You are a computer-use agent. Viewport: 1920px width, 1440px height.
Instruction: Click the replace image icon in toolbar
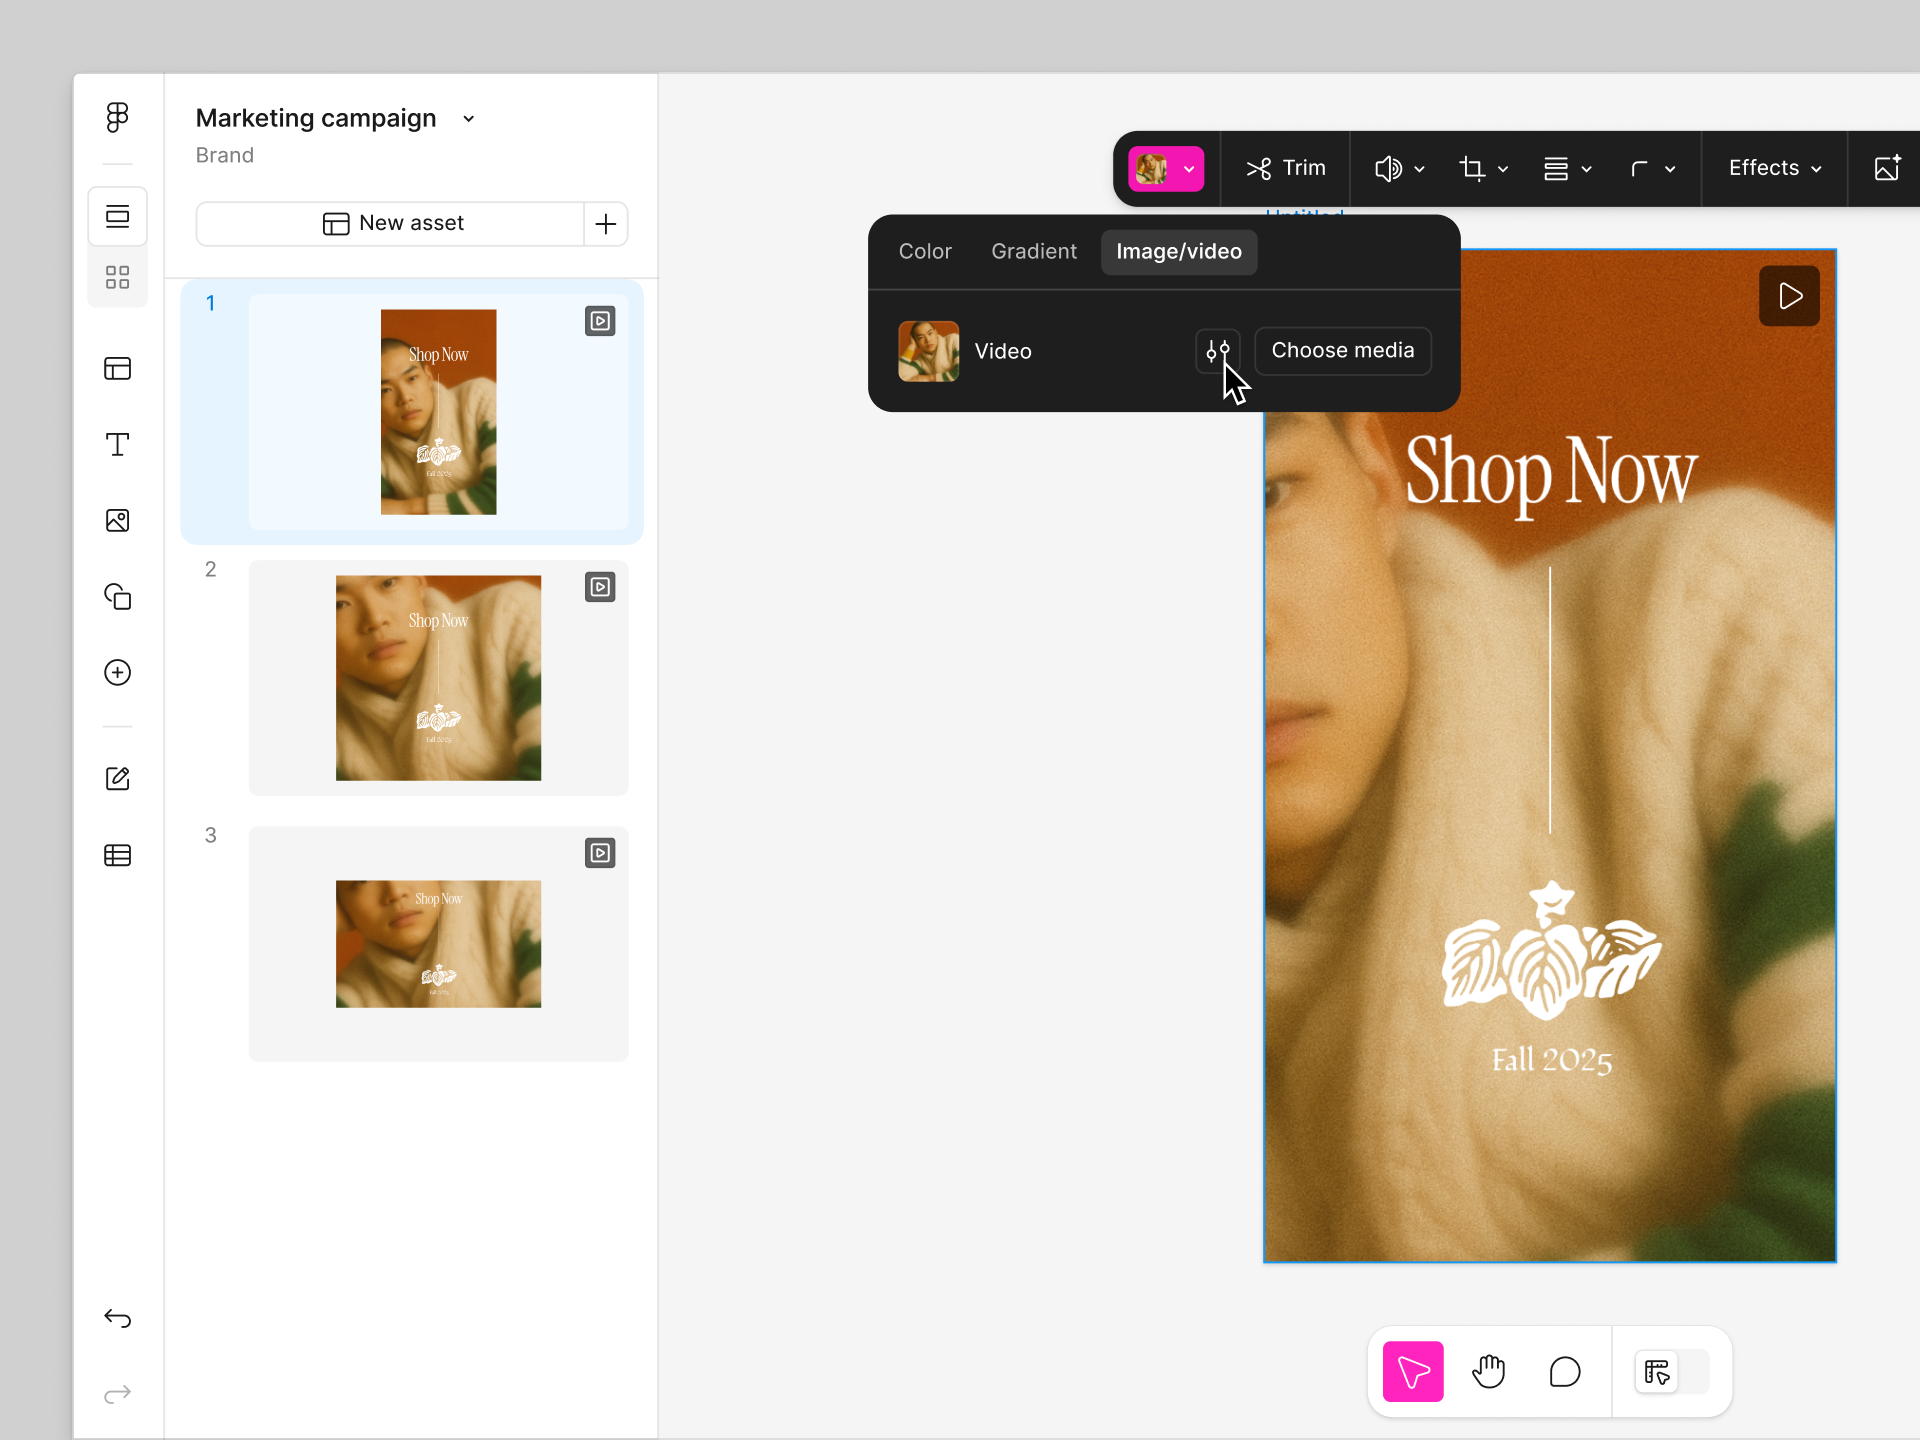tap(1885, 168)
